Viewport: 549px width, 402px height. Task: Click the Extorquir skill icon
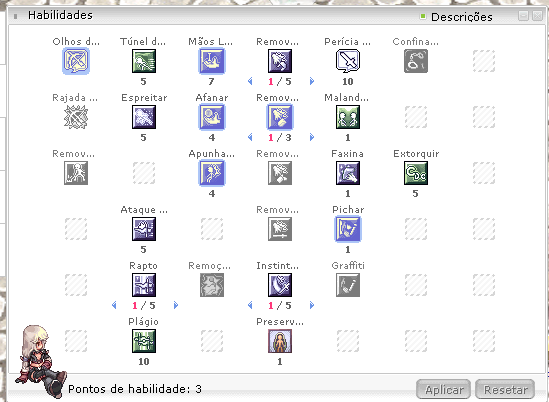click(416, 173)
